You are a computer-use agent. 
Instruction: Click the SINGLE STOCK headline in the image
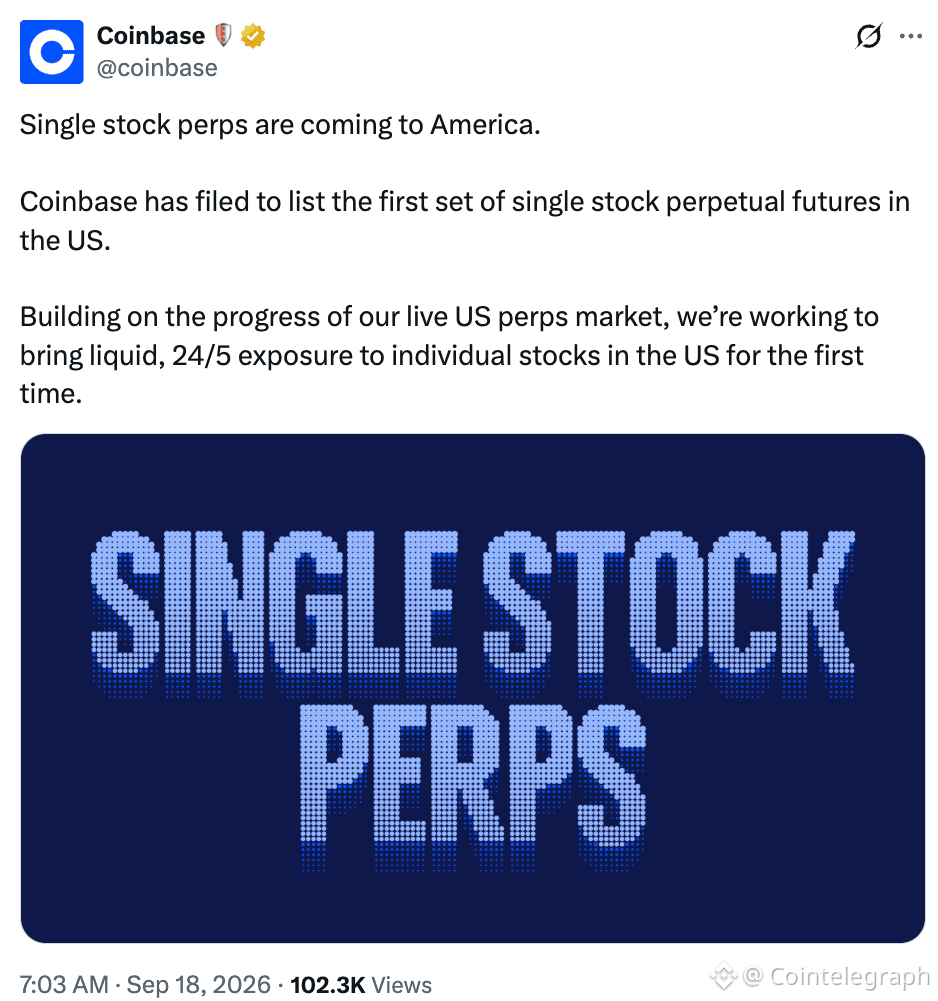coord(473,613)
